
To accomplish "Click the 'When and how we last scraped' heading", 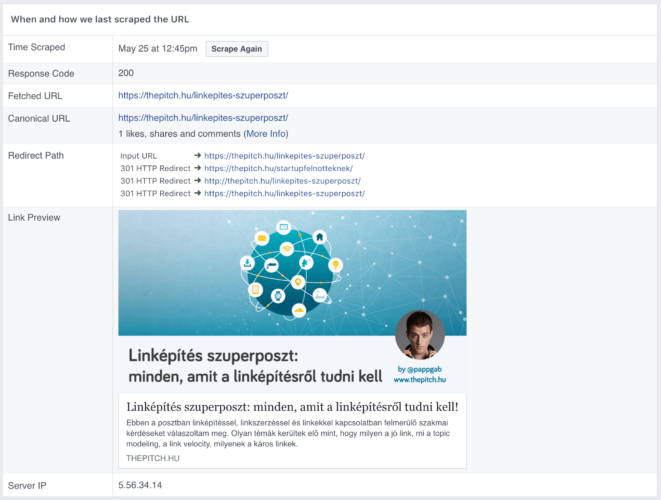I will (100, 19).
